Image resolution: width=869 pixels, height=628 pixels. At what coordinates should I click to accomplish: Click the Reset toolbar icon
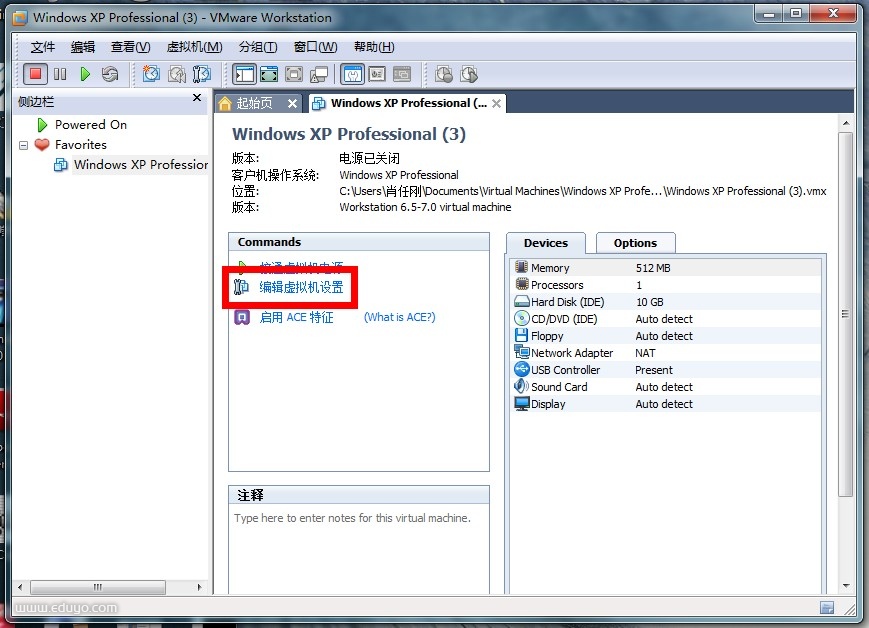(x=110, y=74)
